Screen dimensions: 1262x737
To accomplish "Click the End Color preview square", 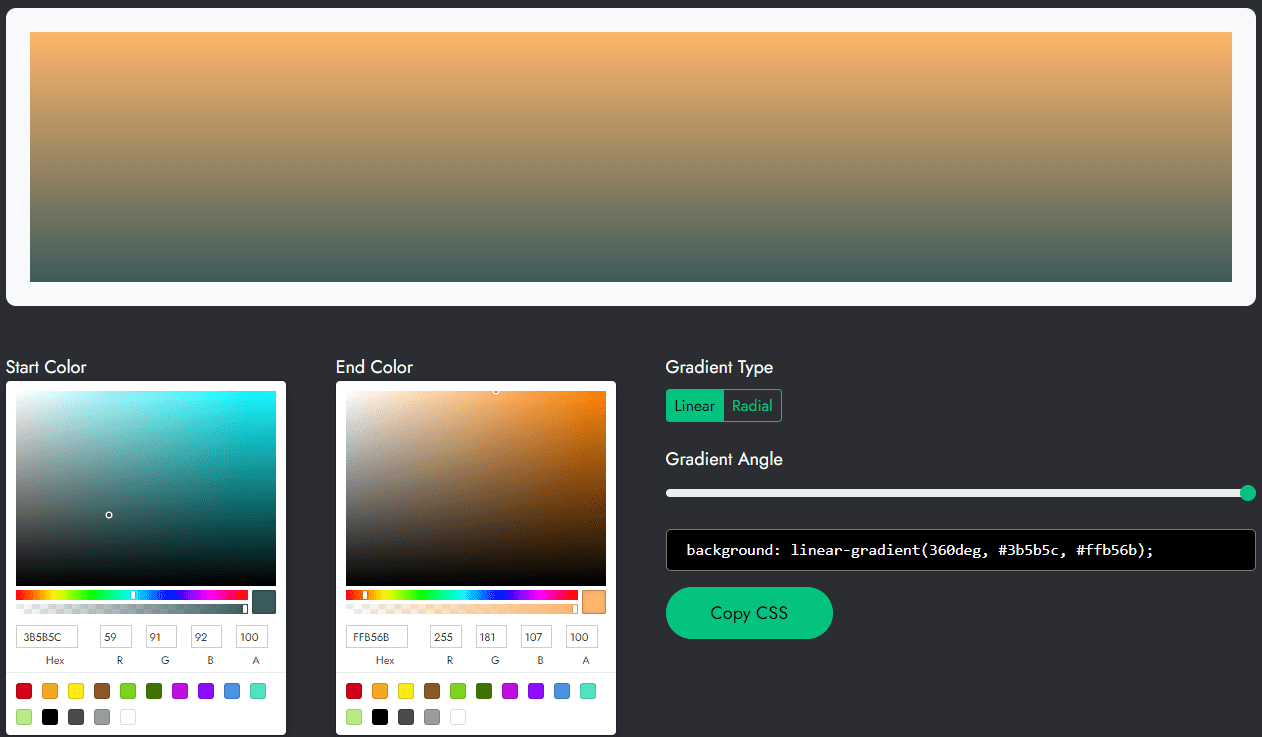I will [593, 601].
